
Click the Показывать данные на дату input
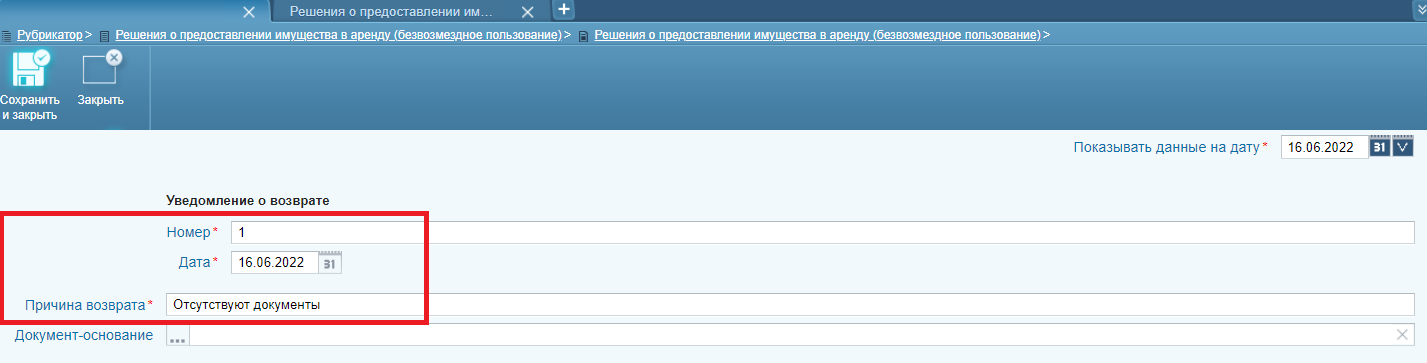click(1324, 146)
